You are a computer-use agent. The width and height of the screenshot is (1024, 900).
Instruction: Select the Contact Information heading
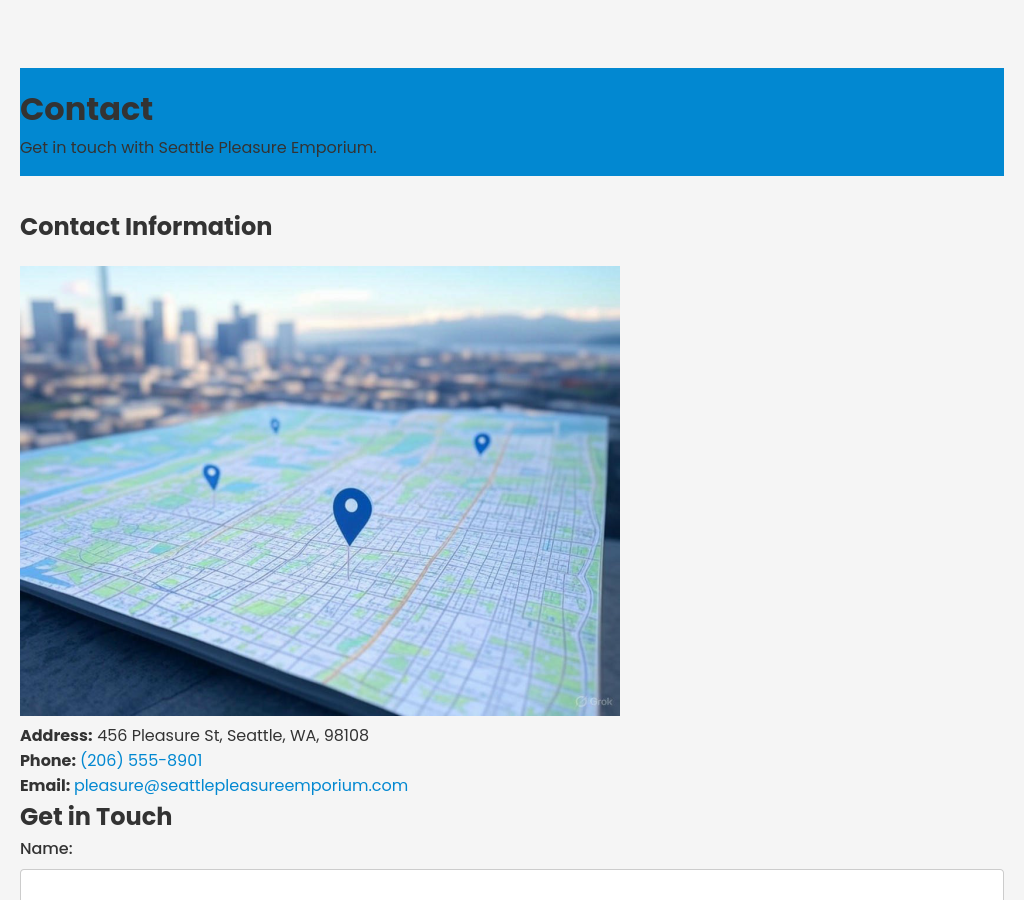point(146,227)
